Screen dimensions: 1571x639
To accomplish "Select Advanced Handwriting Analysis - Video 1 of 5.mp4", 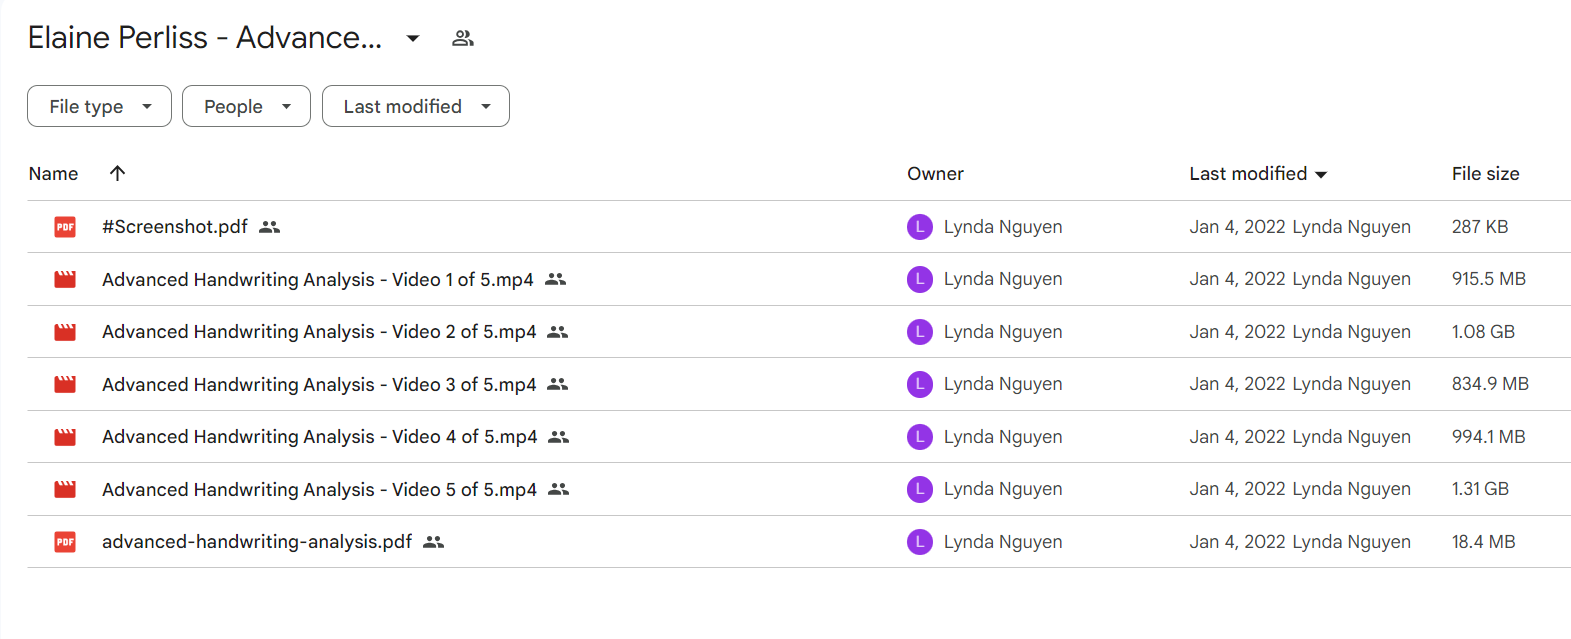I will click(318, 279).
